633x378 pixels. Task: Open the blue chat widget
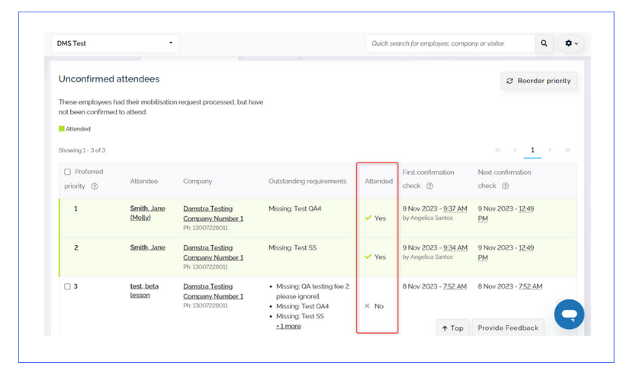pyautogui.click(x=569, y=314)
